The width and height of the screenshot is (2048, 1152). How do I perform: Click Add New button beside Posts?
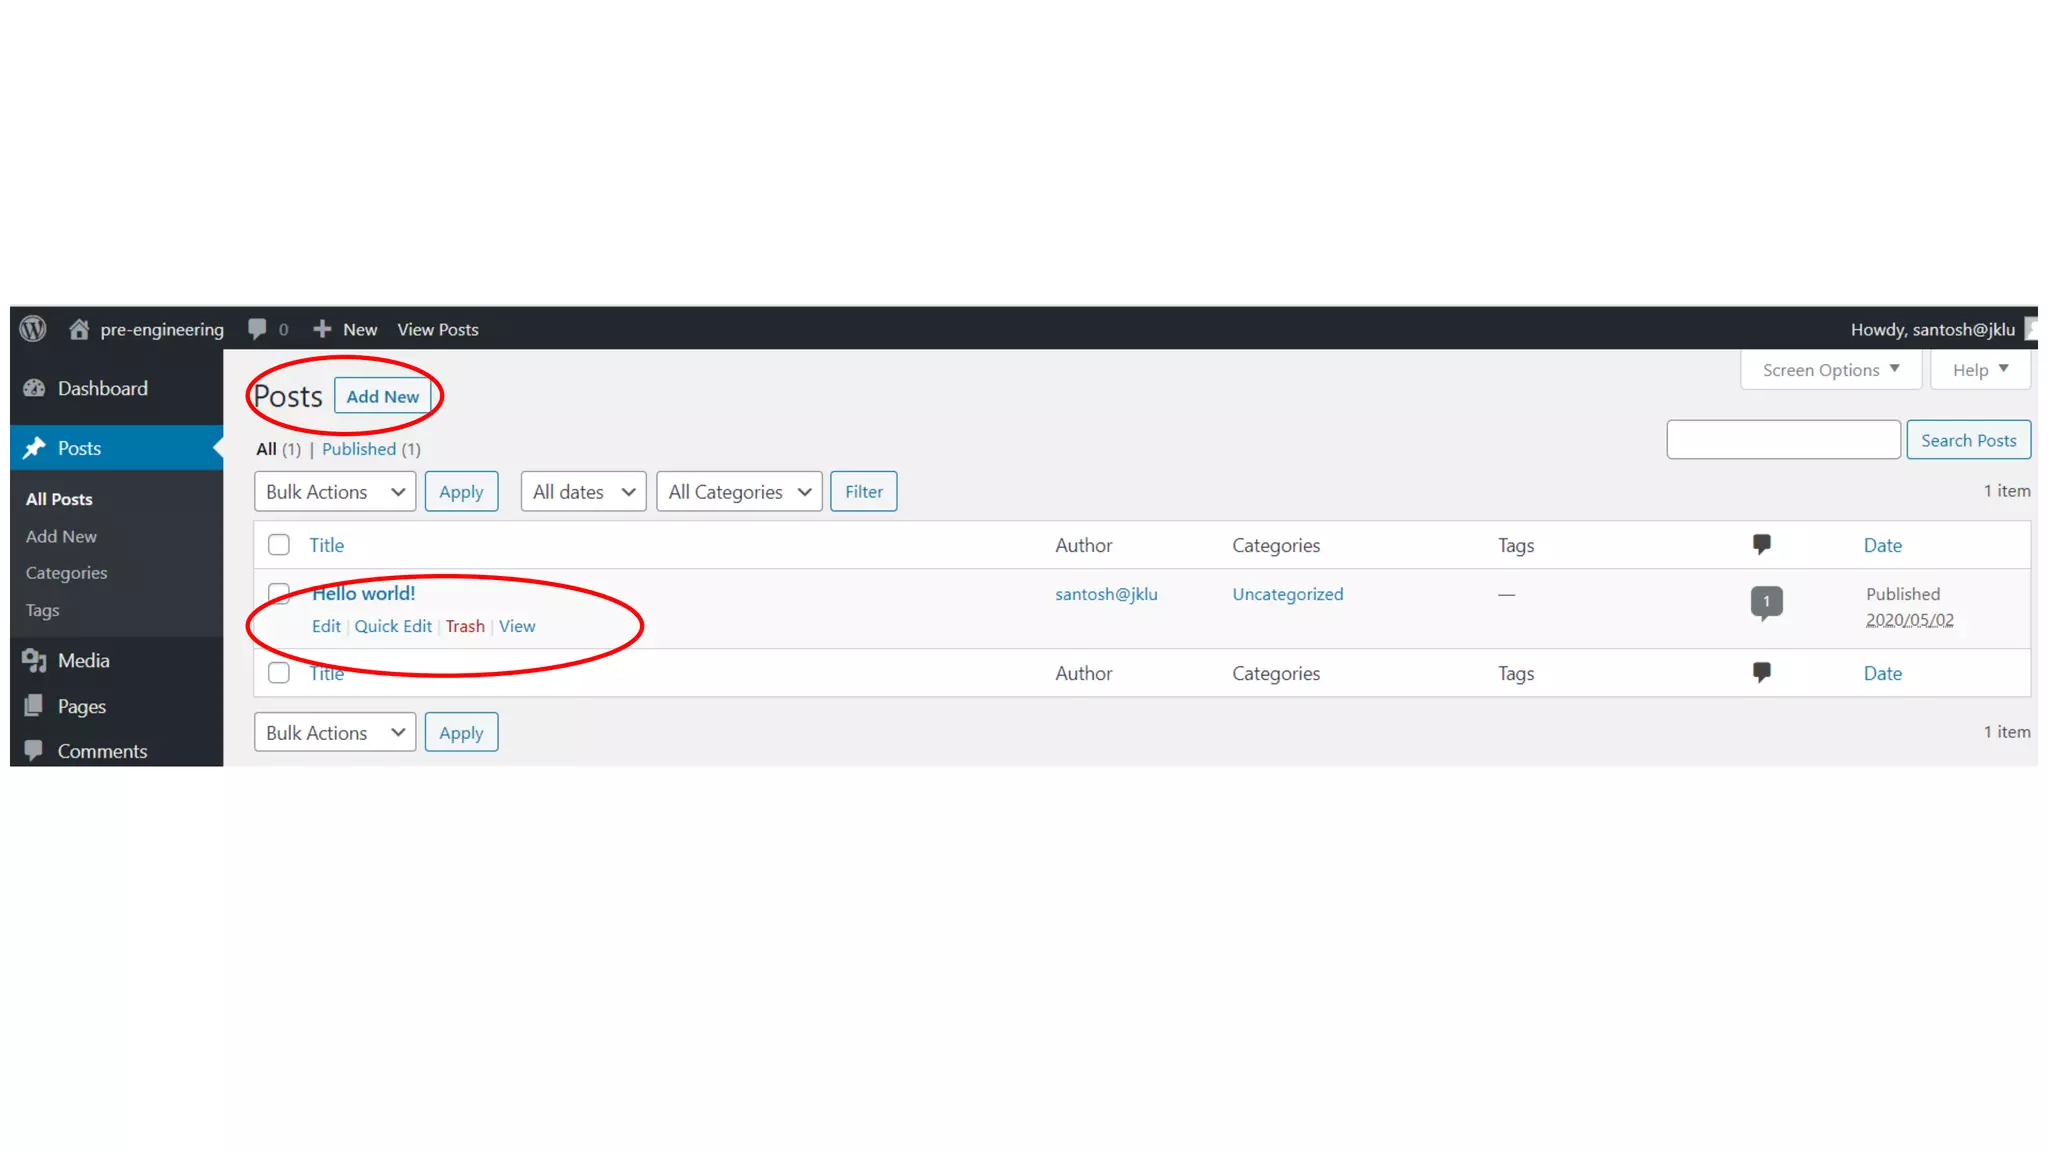[382, 396]
